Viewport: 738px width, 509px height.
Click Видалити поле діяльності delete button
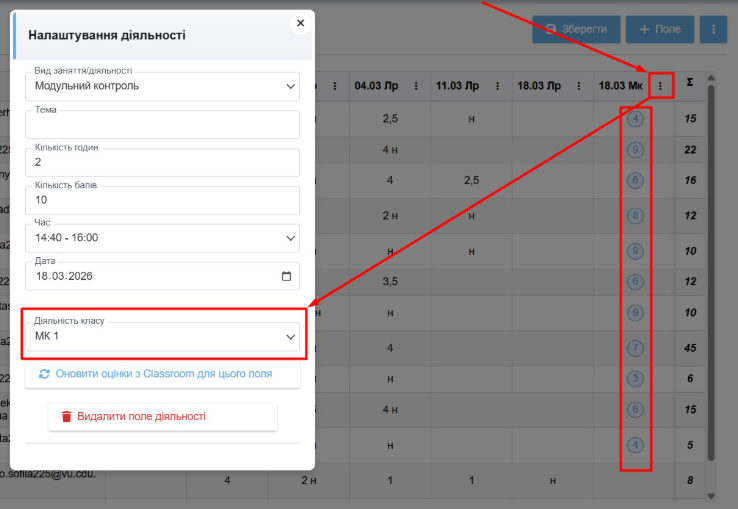pyautogui.click(x=162, y=416)
